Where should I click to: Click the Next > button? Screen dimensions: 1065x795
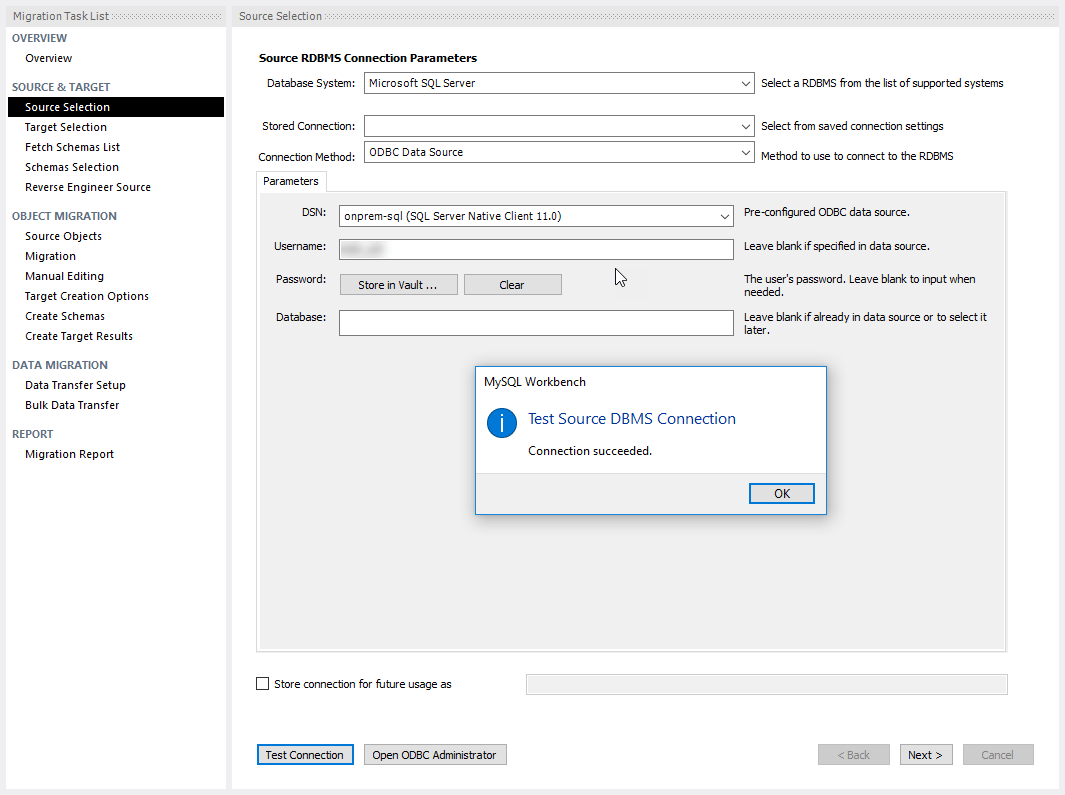(x=925, y=755)
